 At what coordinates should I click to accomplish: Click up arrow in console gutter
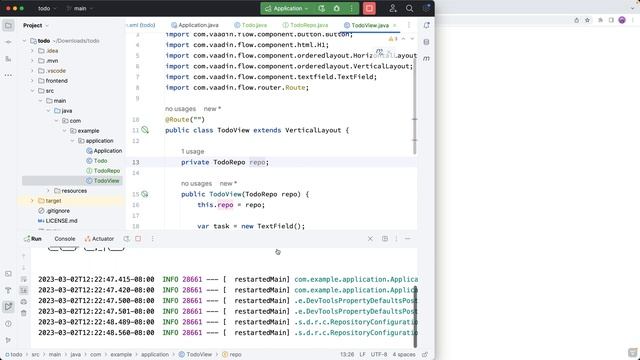tap(24, 256)
